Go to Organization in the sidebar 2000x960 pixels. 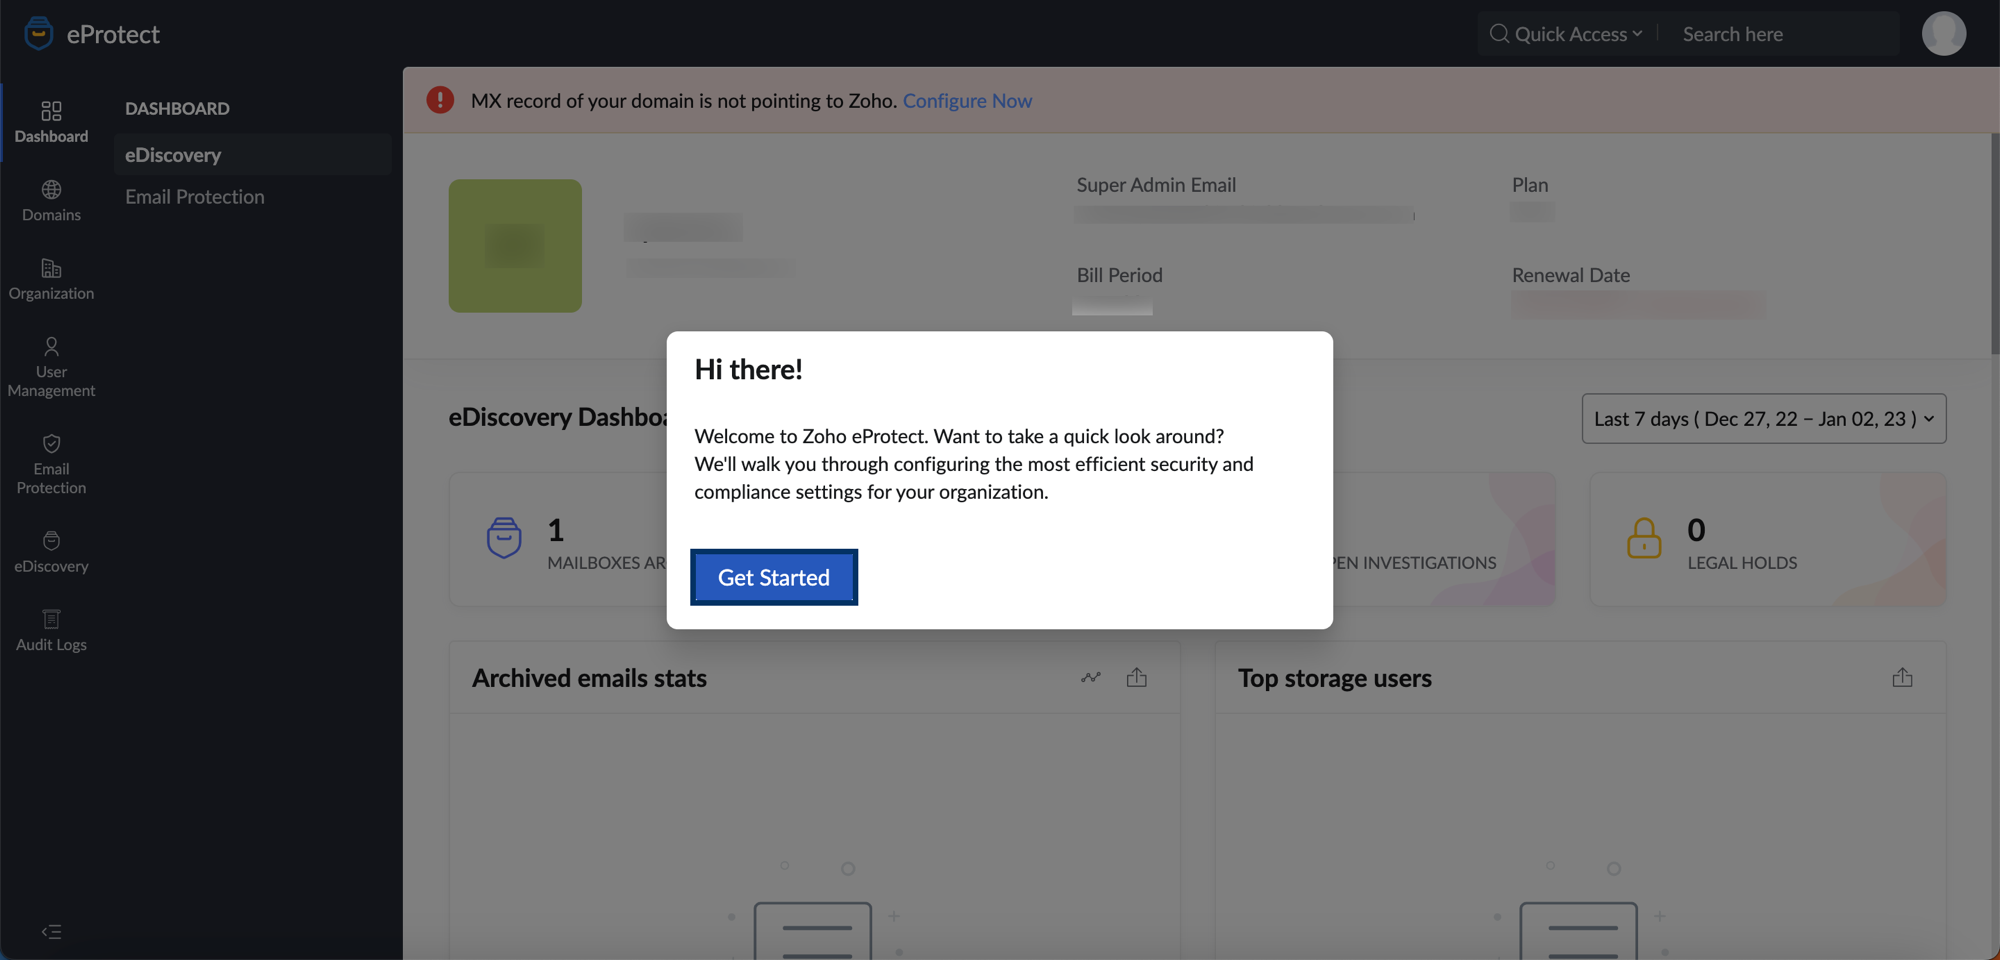(x=51, y=279)
